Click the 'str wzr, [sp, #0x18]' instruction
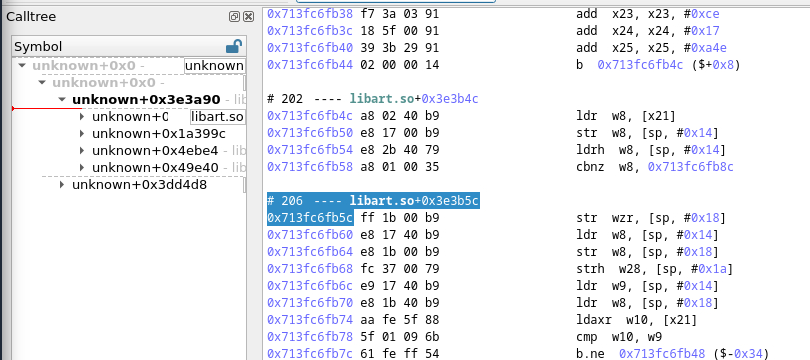The width and height of the screenshot is (810, 360). tap(651, 218)
